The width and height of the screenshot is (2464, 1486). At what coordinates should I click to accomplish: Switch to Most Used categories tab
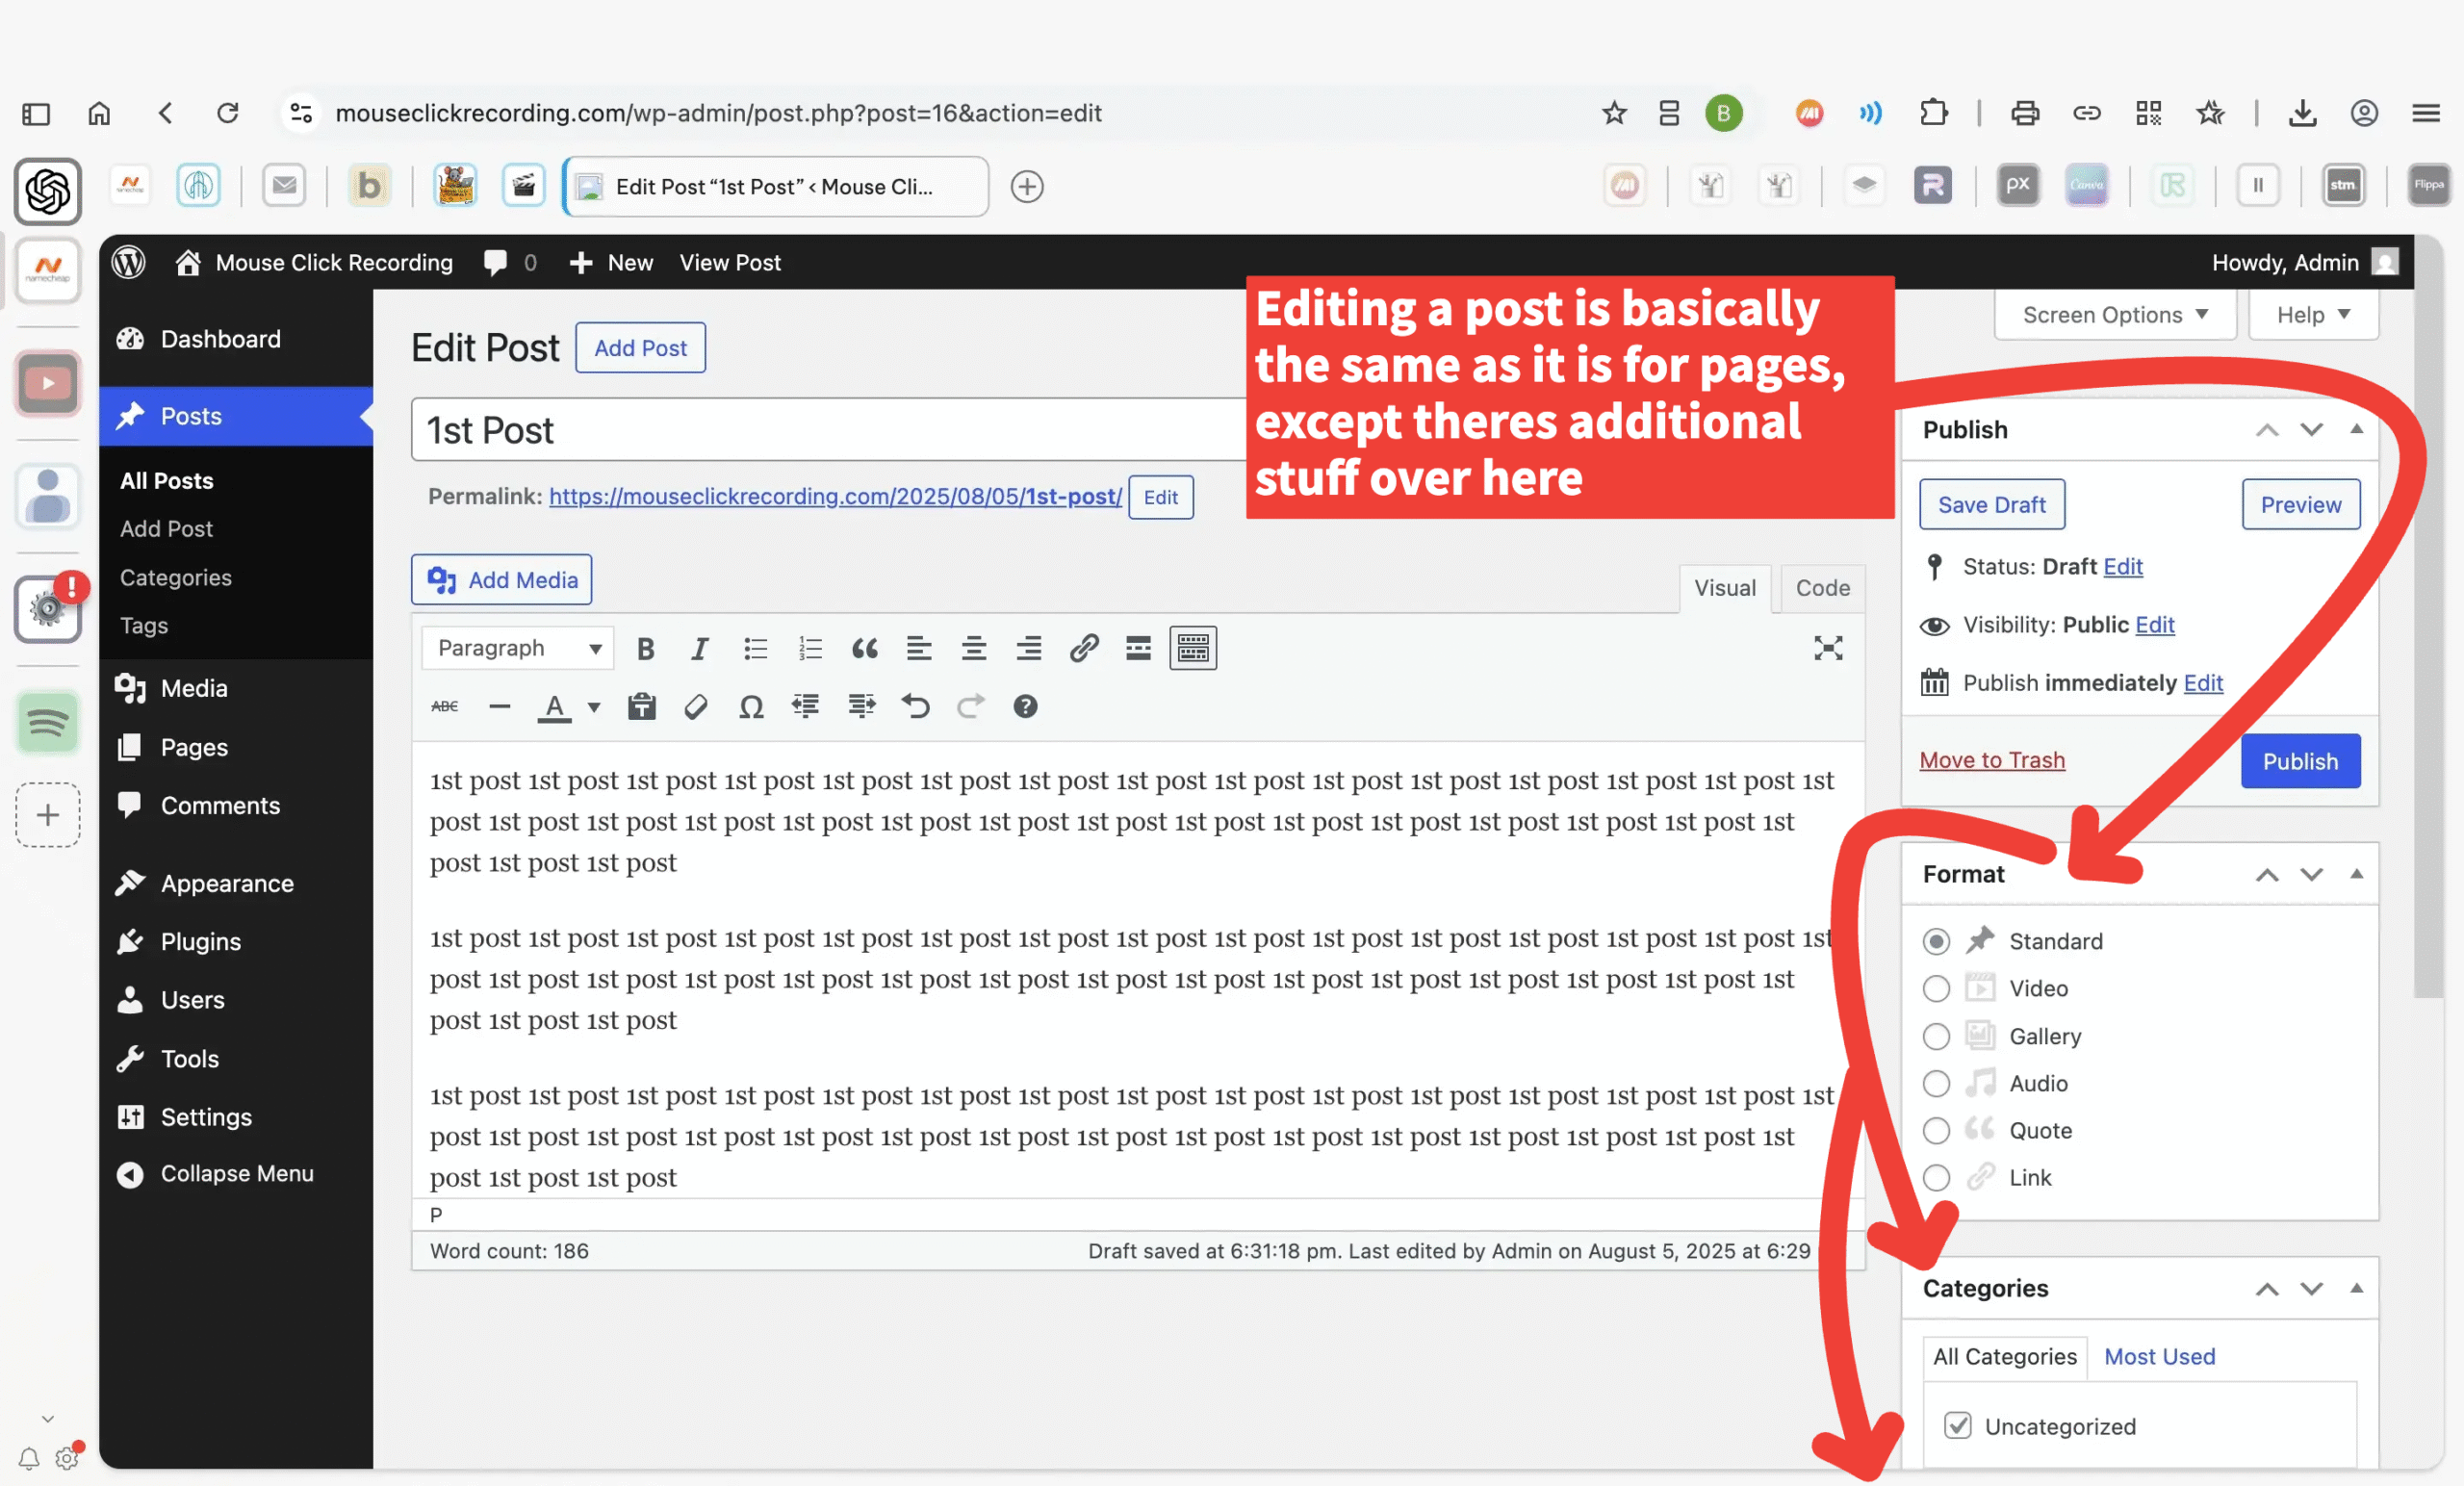tap(2159, 1357)
